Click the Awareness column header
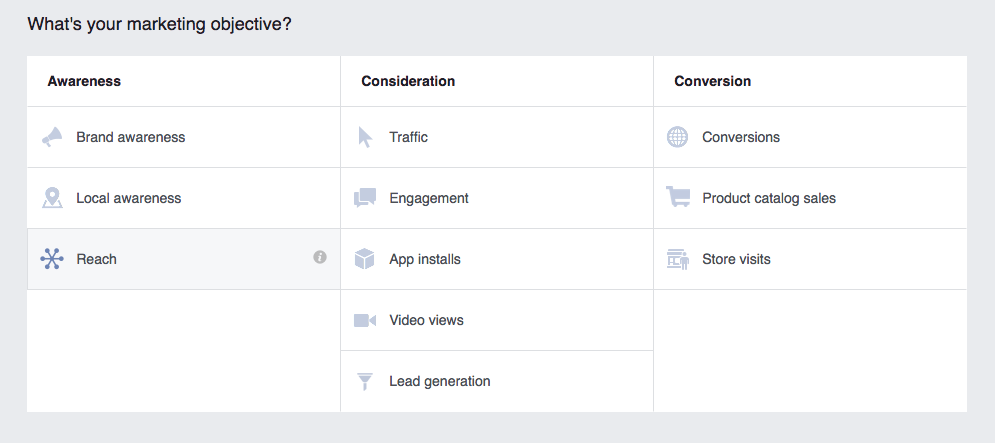This screenshot has height=443, width=995. coord(84,81)
